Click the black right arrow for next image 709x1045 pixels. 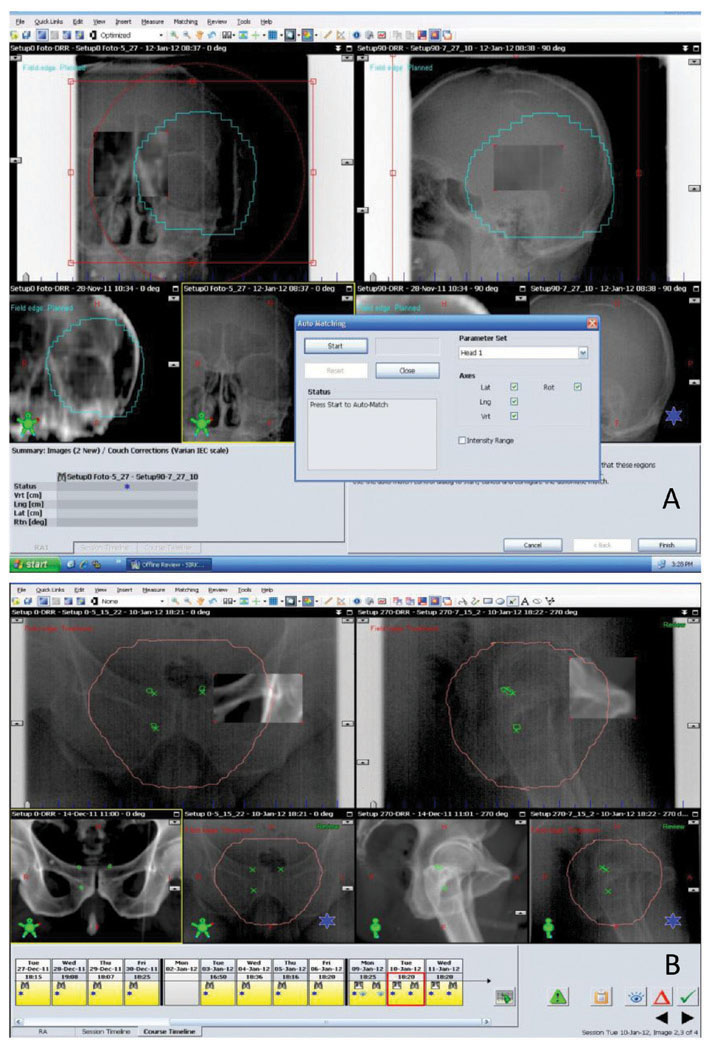688,1018
